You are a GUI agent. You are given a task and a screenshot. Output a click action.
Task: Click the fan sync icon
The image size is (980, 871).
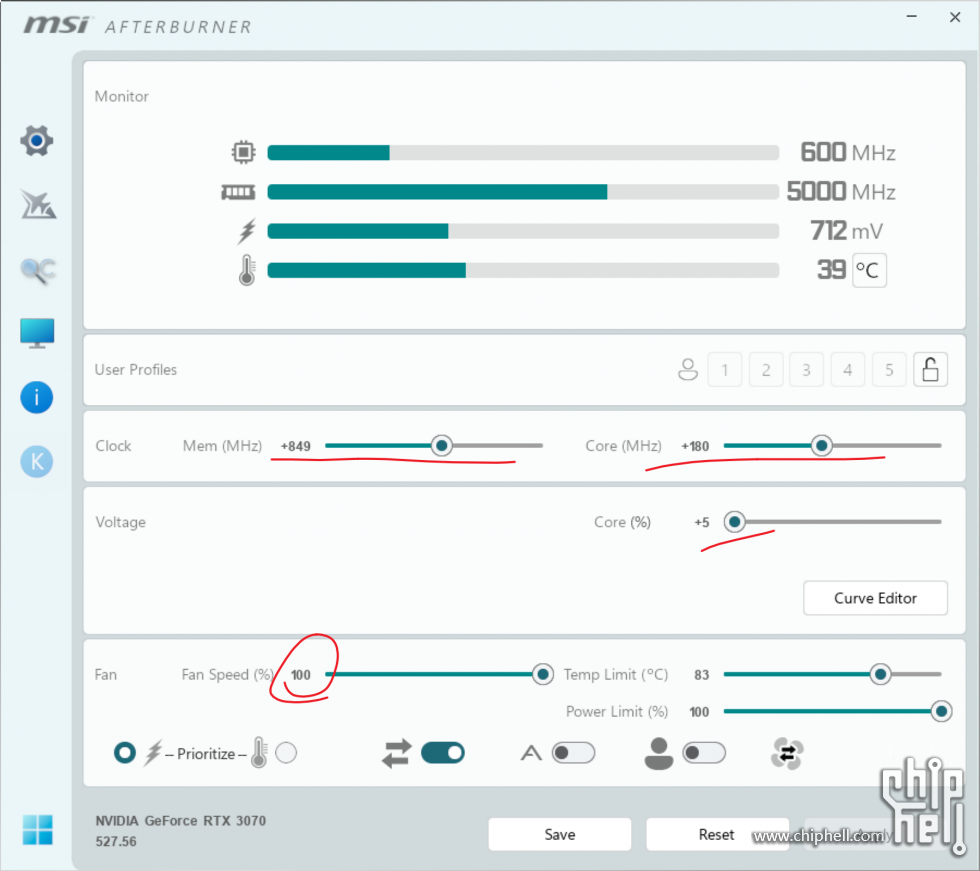787,754
